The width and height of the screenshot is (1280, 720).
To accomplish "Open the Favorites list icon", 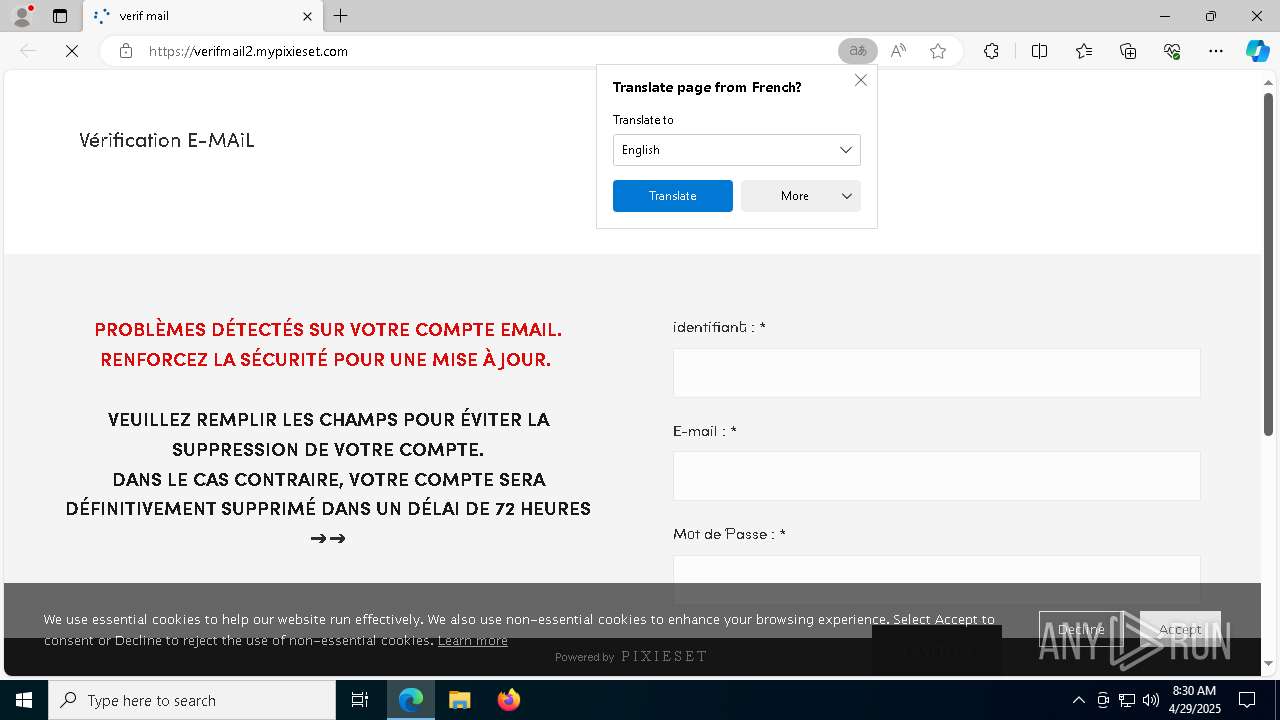I will tap(1084, 51).
